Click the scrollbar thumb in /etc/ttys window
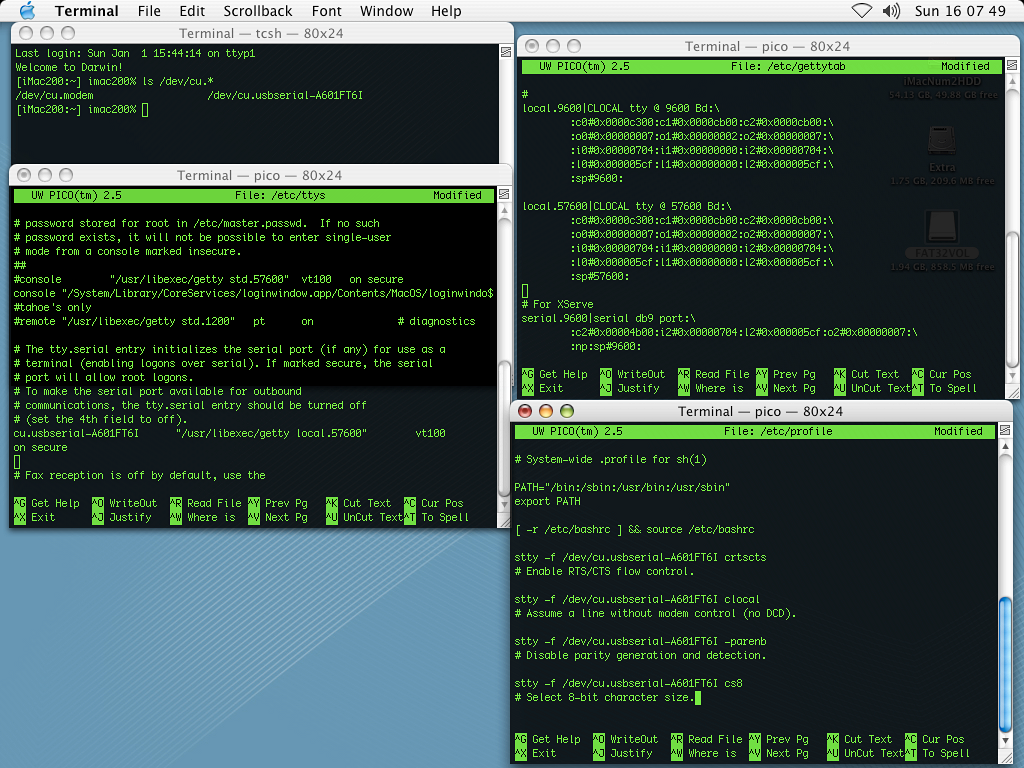Viewport: 1024px width, 768px height. 504,428
